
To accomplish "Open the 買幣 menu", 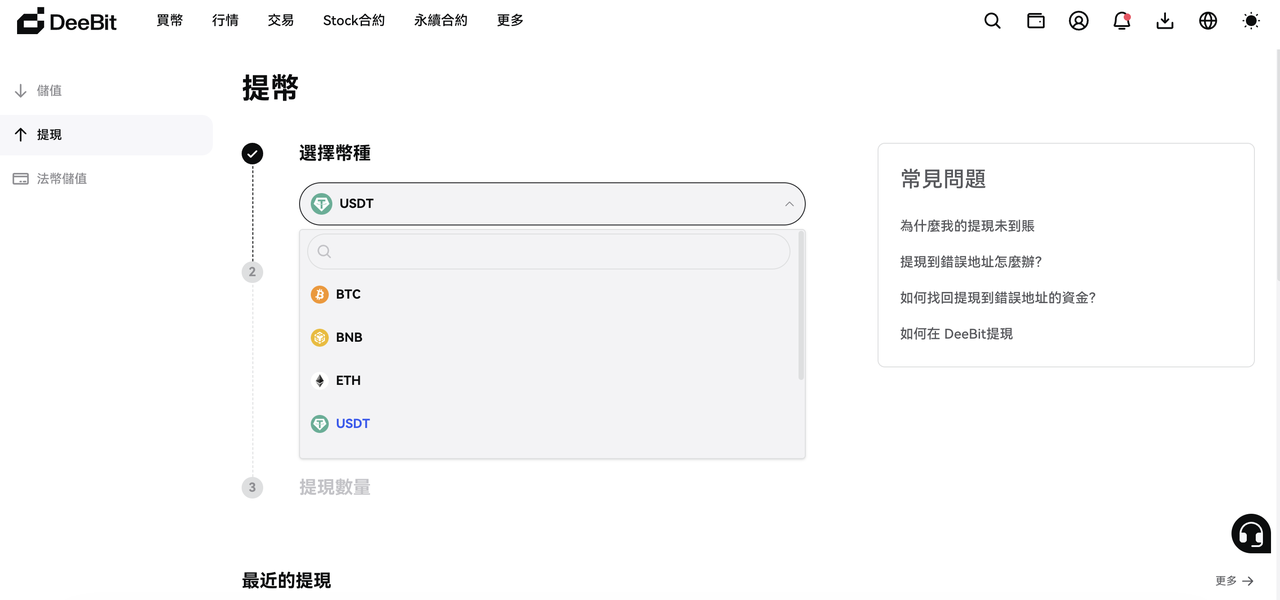I will pyautogui.click(x=170, y=20).
